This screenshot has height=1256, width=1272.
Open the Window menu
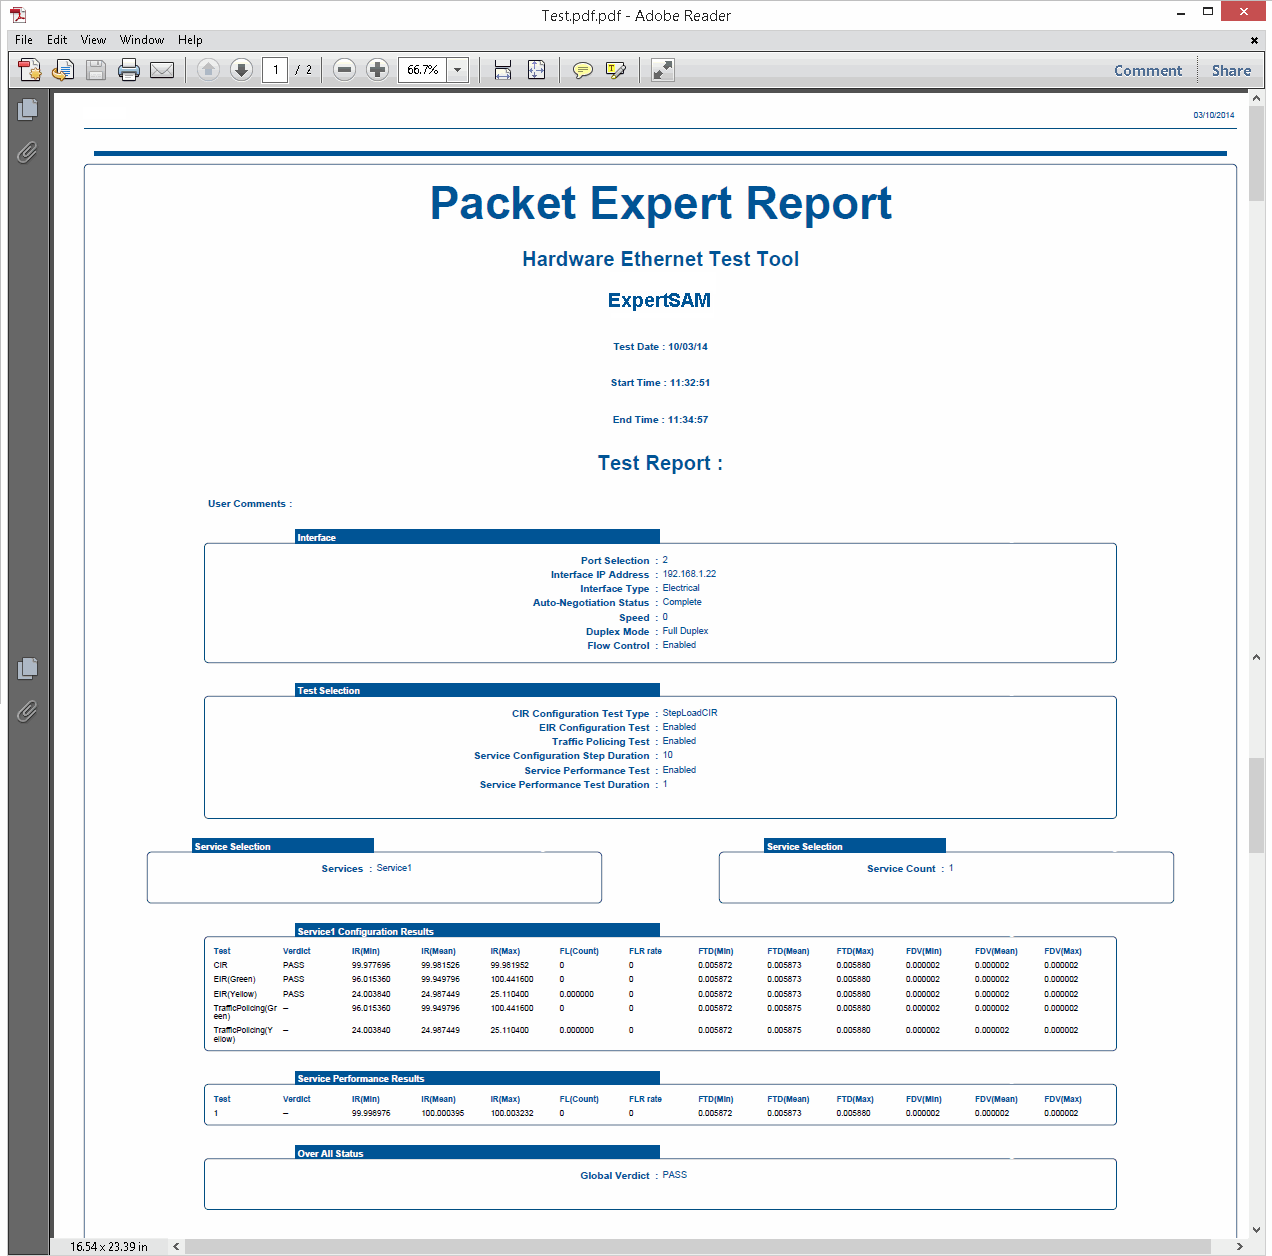142,40
